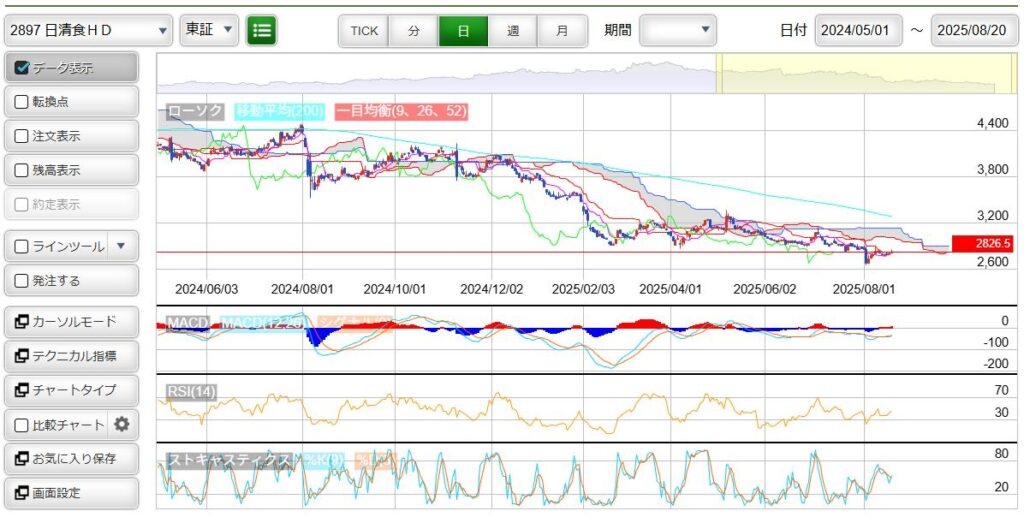The width and height of the screenshot is (1024, 523).
Task: Switch to the 週 weekly tab
Action: (x=513, y=30)
